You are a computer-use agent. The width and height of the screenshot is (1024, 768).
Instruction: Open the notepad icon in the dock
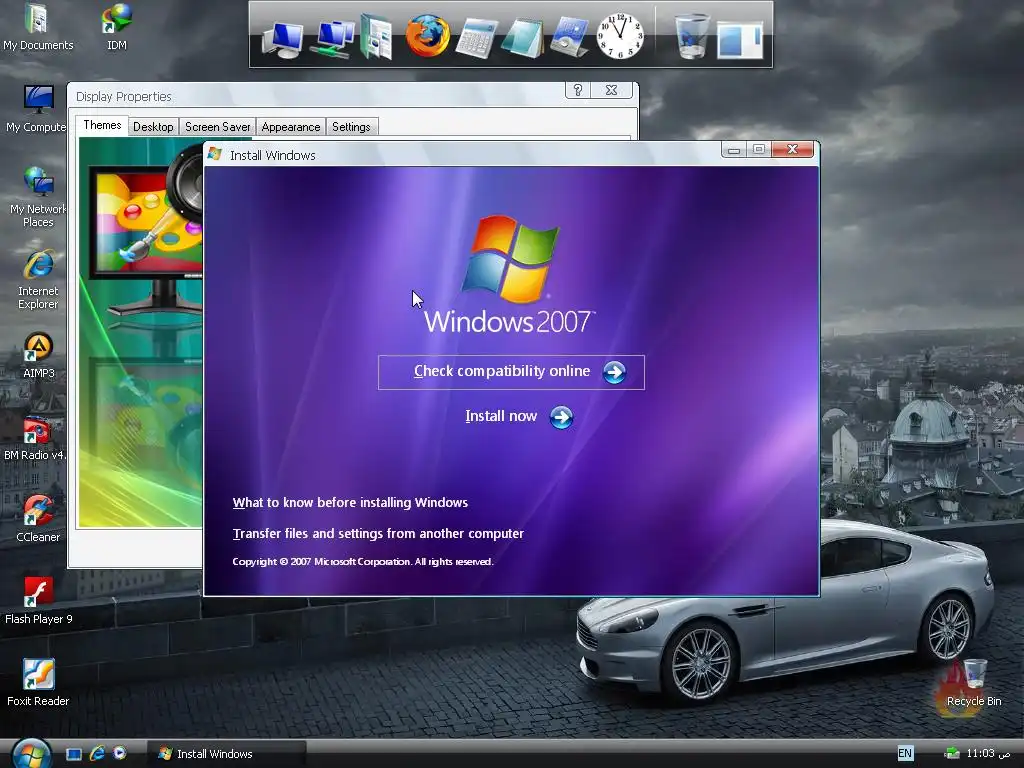(x=522, y=39)
